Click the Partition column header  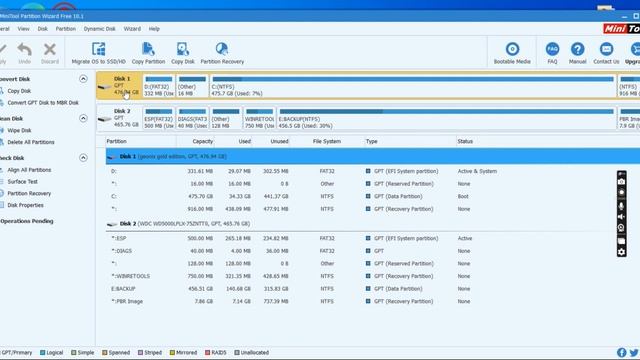coord(116,141)
